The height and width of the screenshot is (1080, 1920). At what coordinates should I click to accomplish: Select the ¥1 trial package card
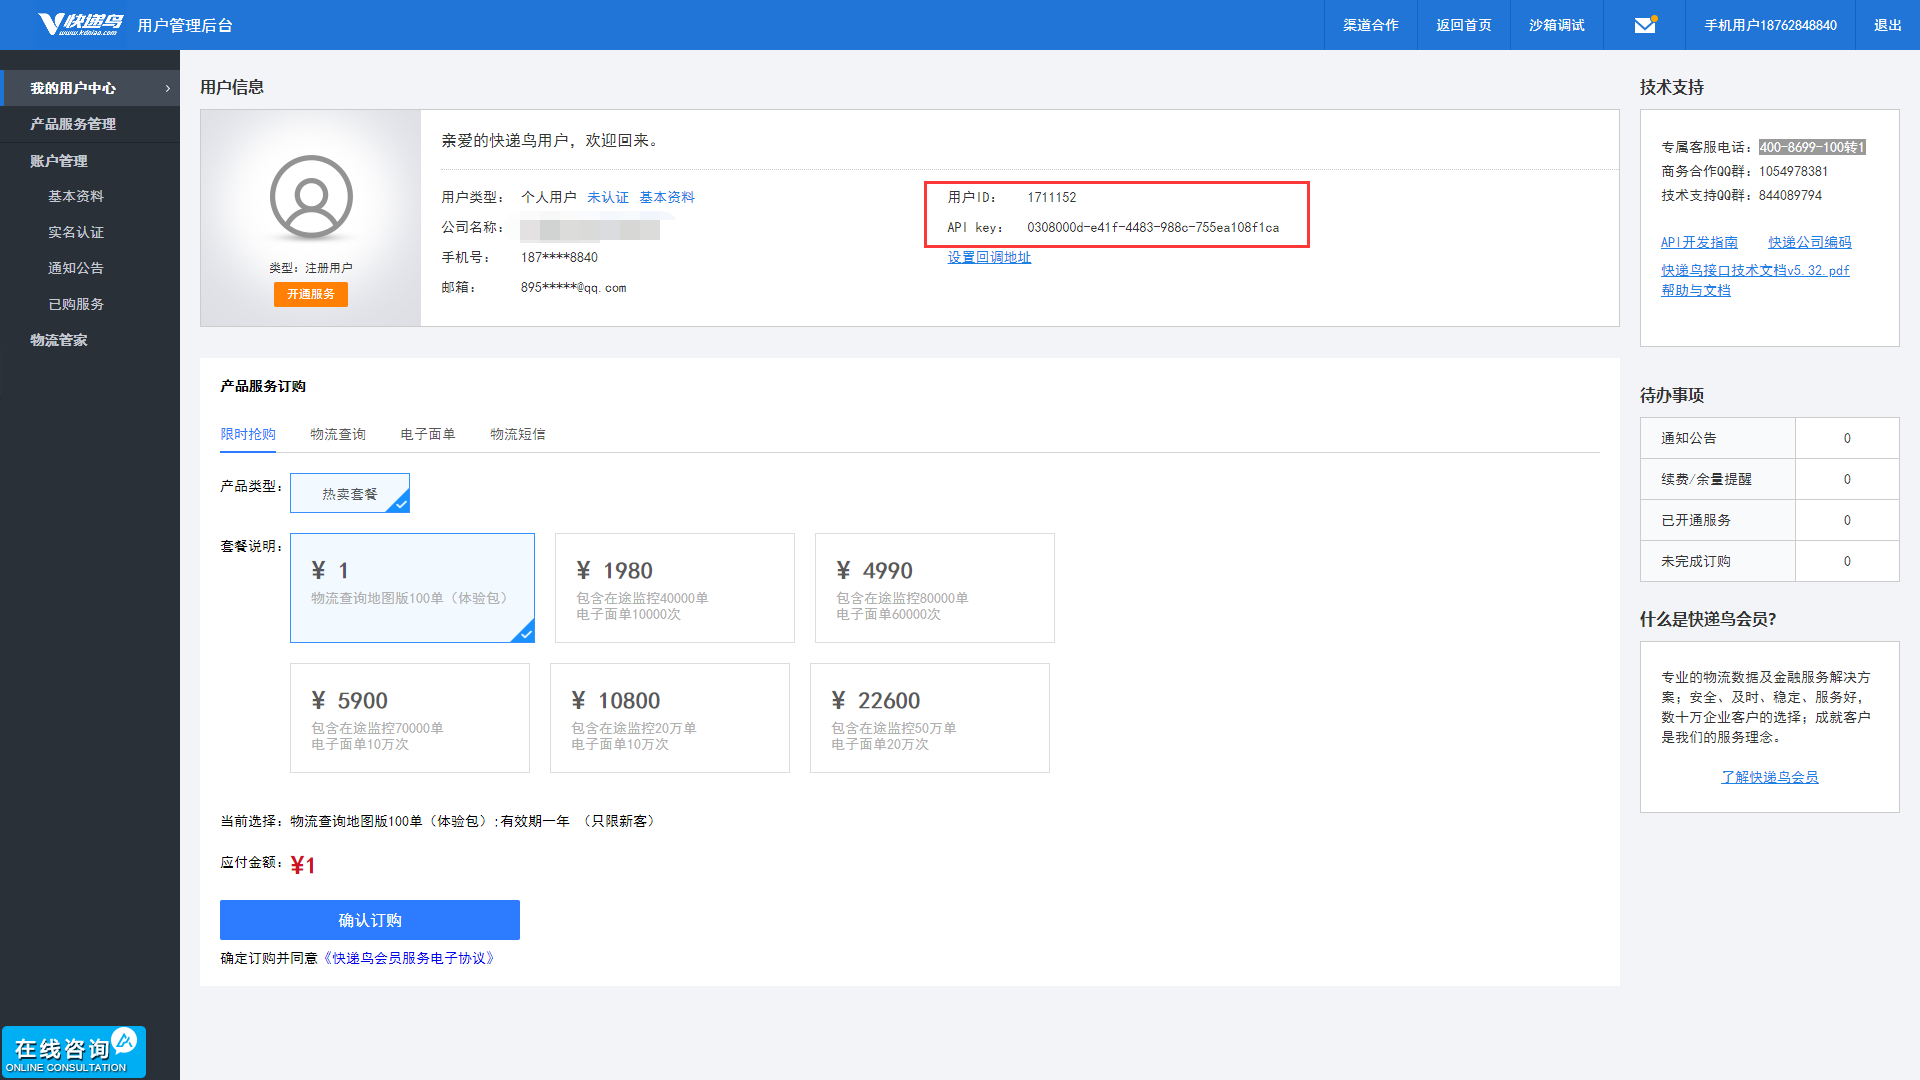click(x=412, y=588)
